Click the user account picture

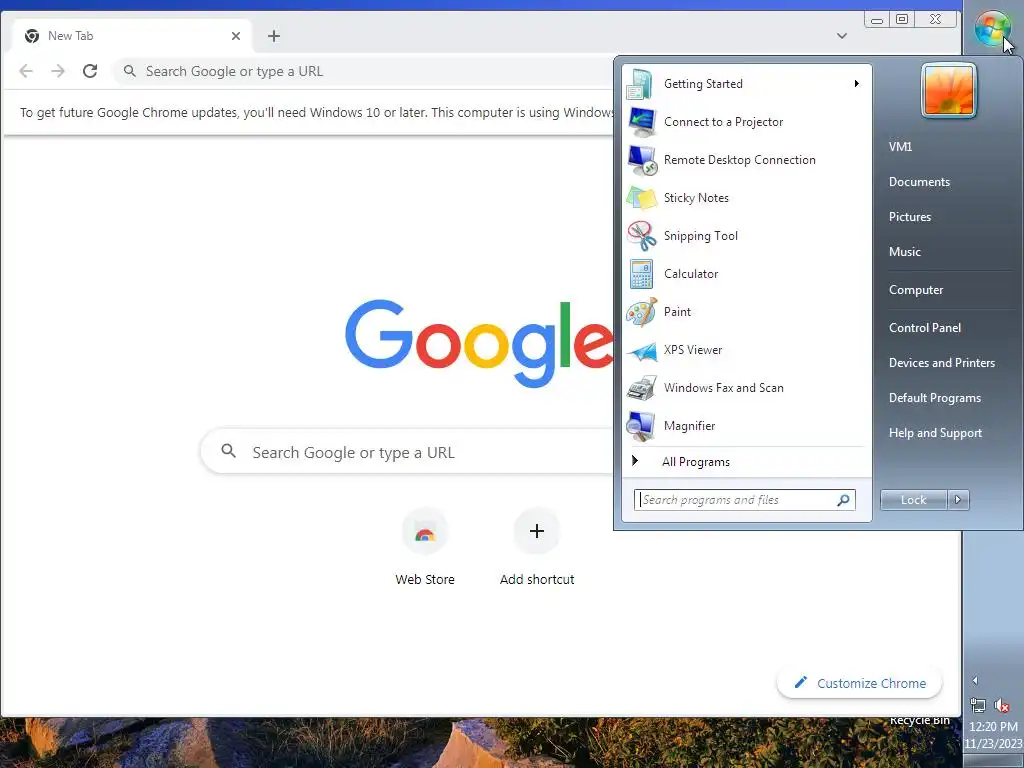[949, 90]
